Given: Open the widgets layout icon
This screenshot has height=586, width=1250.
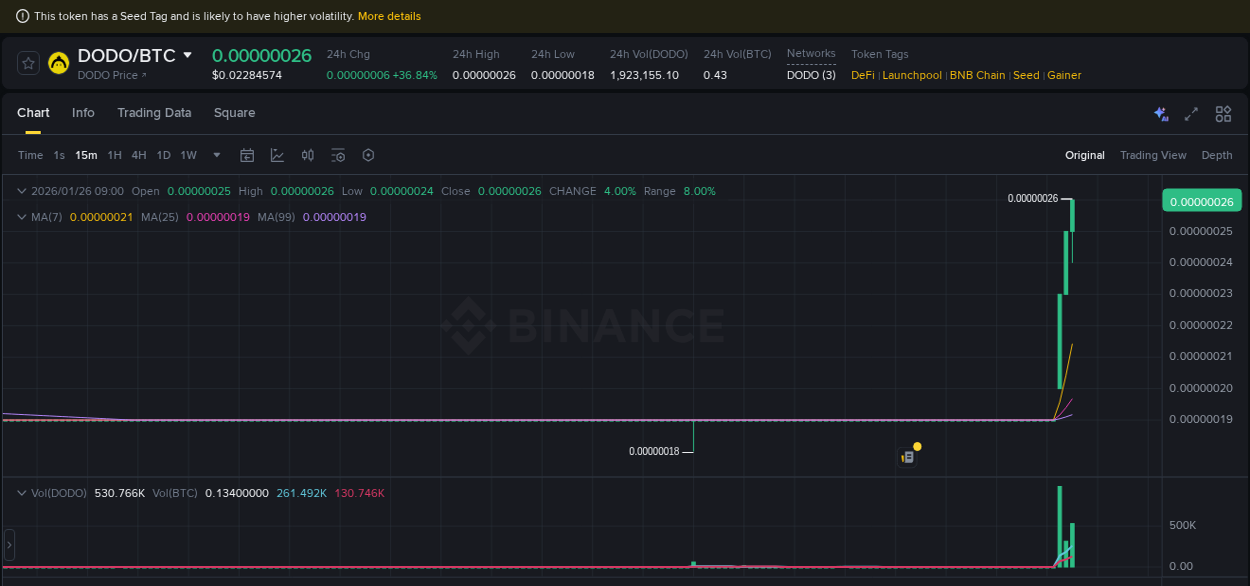Looking at the screenshot, I should [1223, 114].
